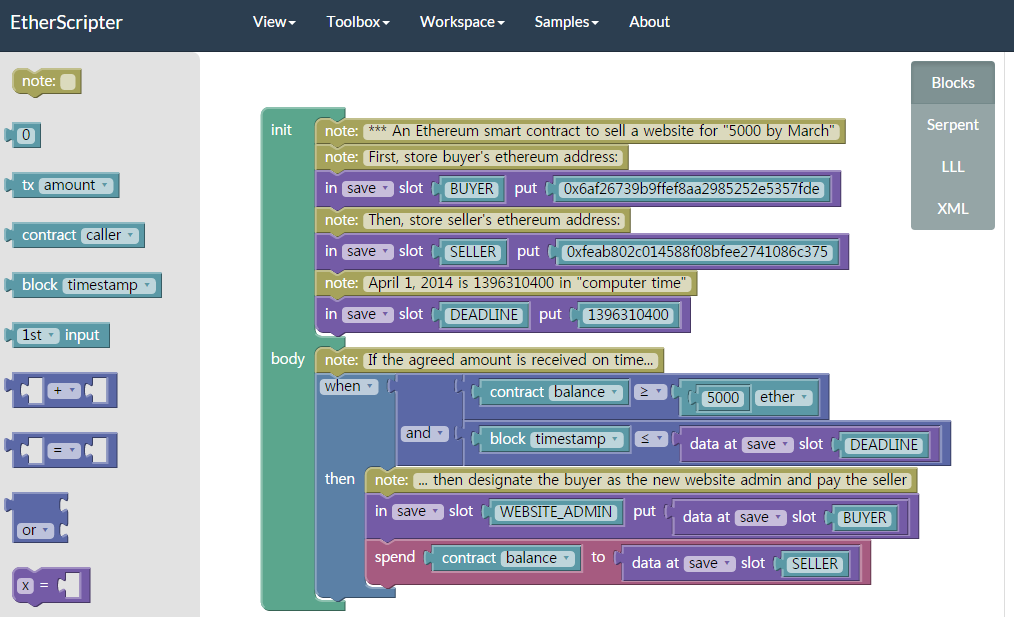Change the 'when' condition dropdown
The height and width of the screenshot is (617, 1014).
349,386
